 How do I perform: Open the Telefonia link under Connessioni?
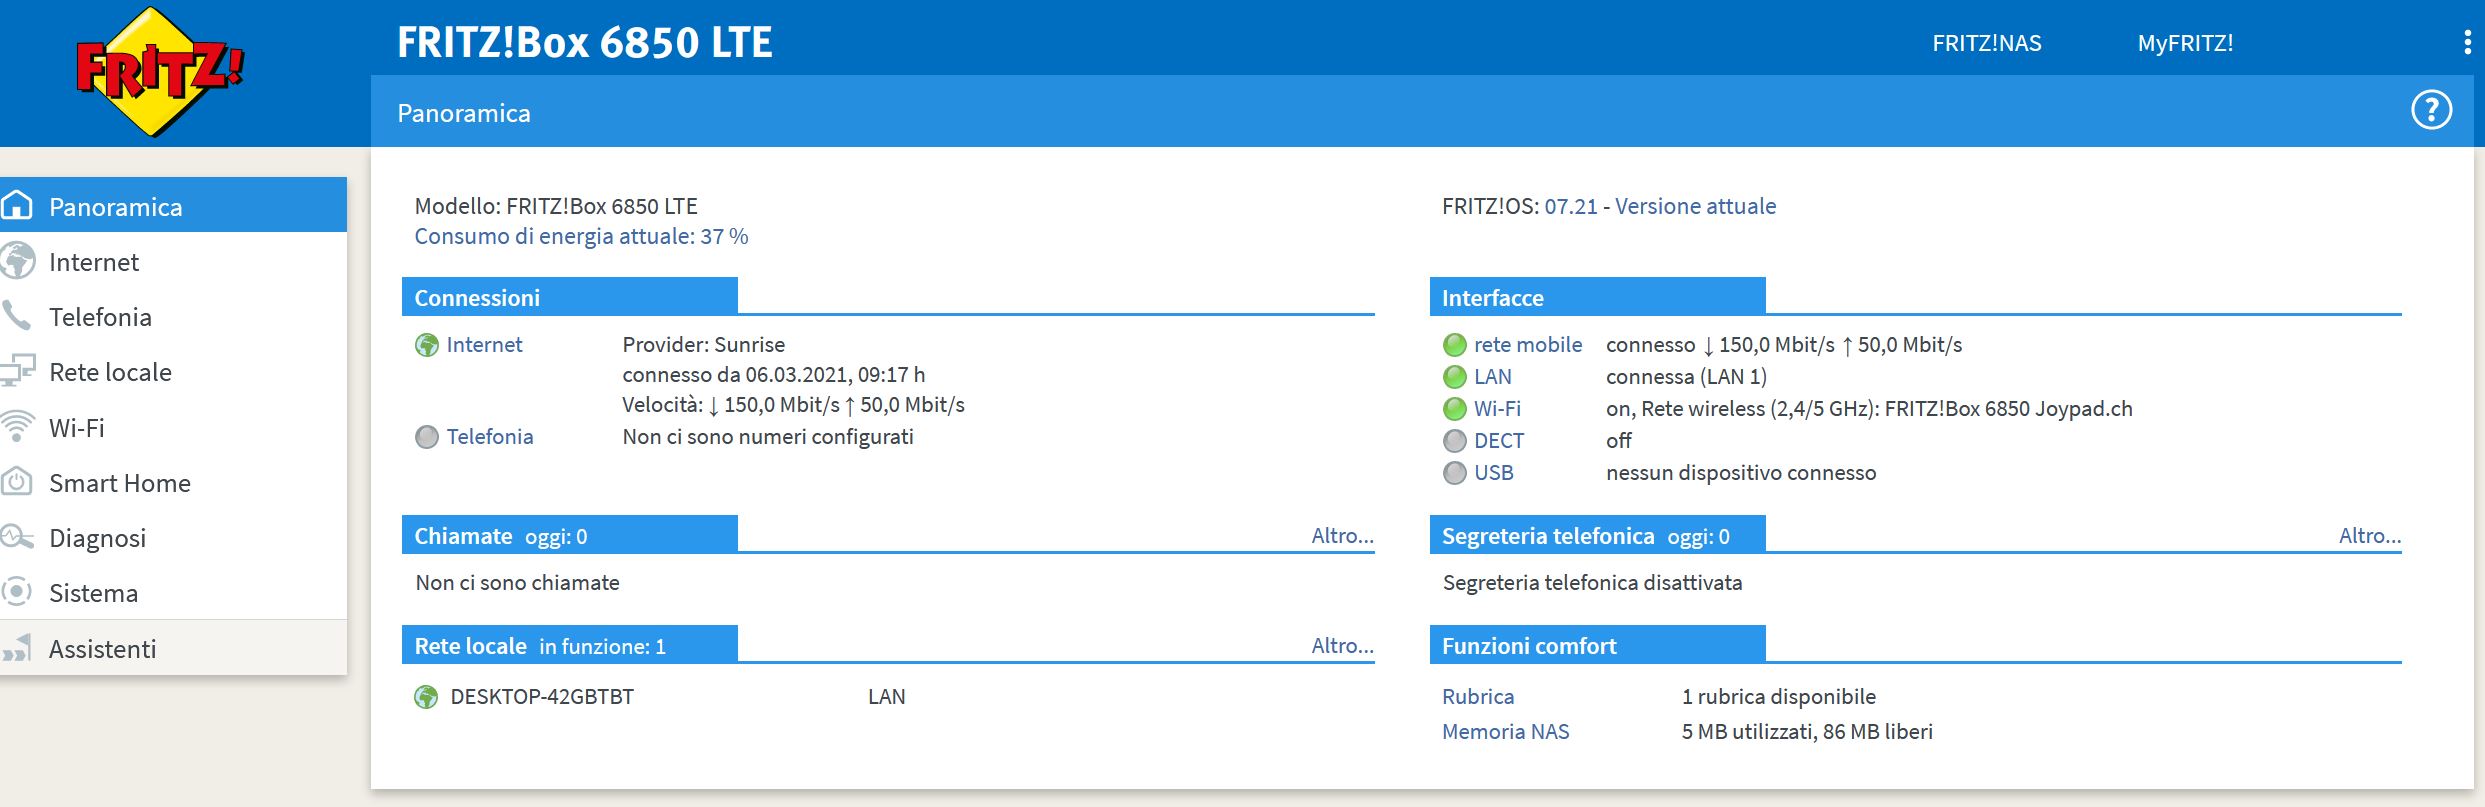pos(490,437)
